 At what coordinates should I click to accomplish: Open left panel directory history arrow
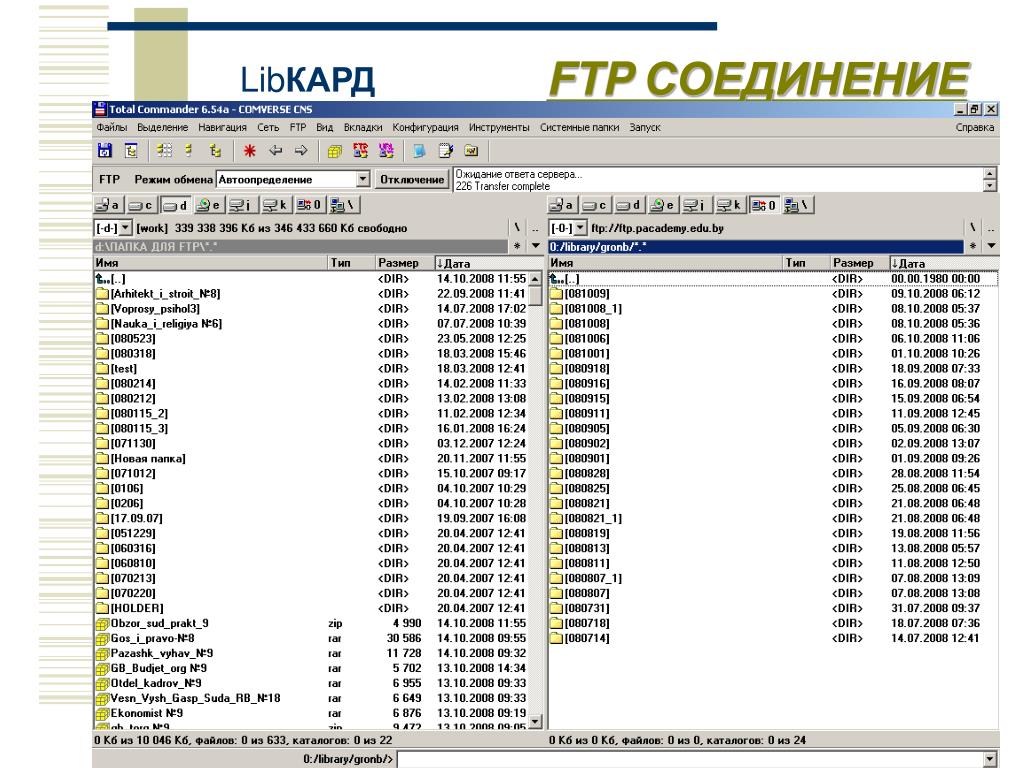pos(536,246)
